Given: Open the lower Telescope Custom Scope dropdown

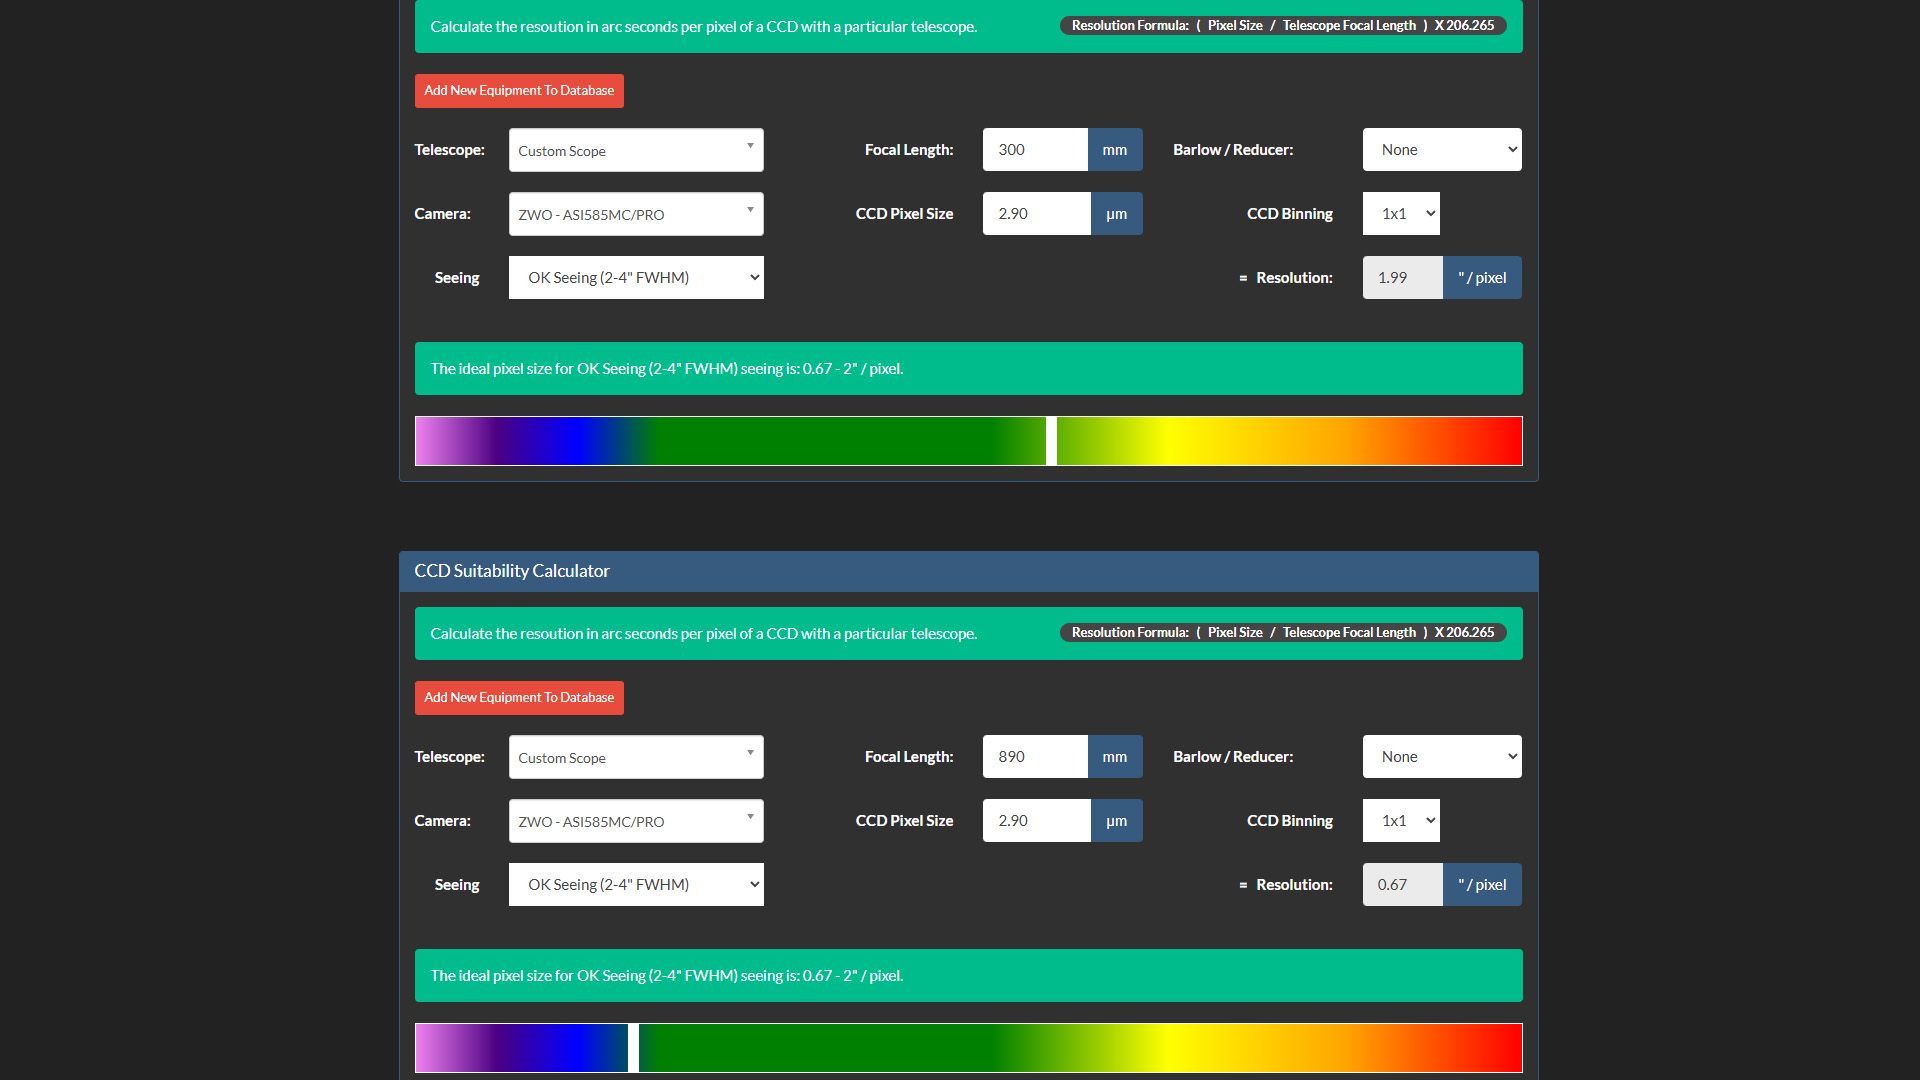Looking at the screenshot, I should 636,757.
